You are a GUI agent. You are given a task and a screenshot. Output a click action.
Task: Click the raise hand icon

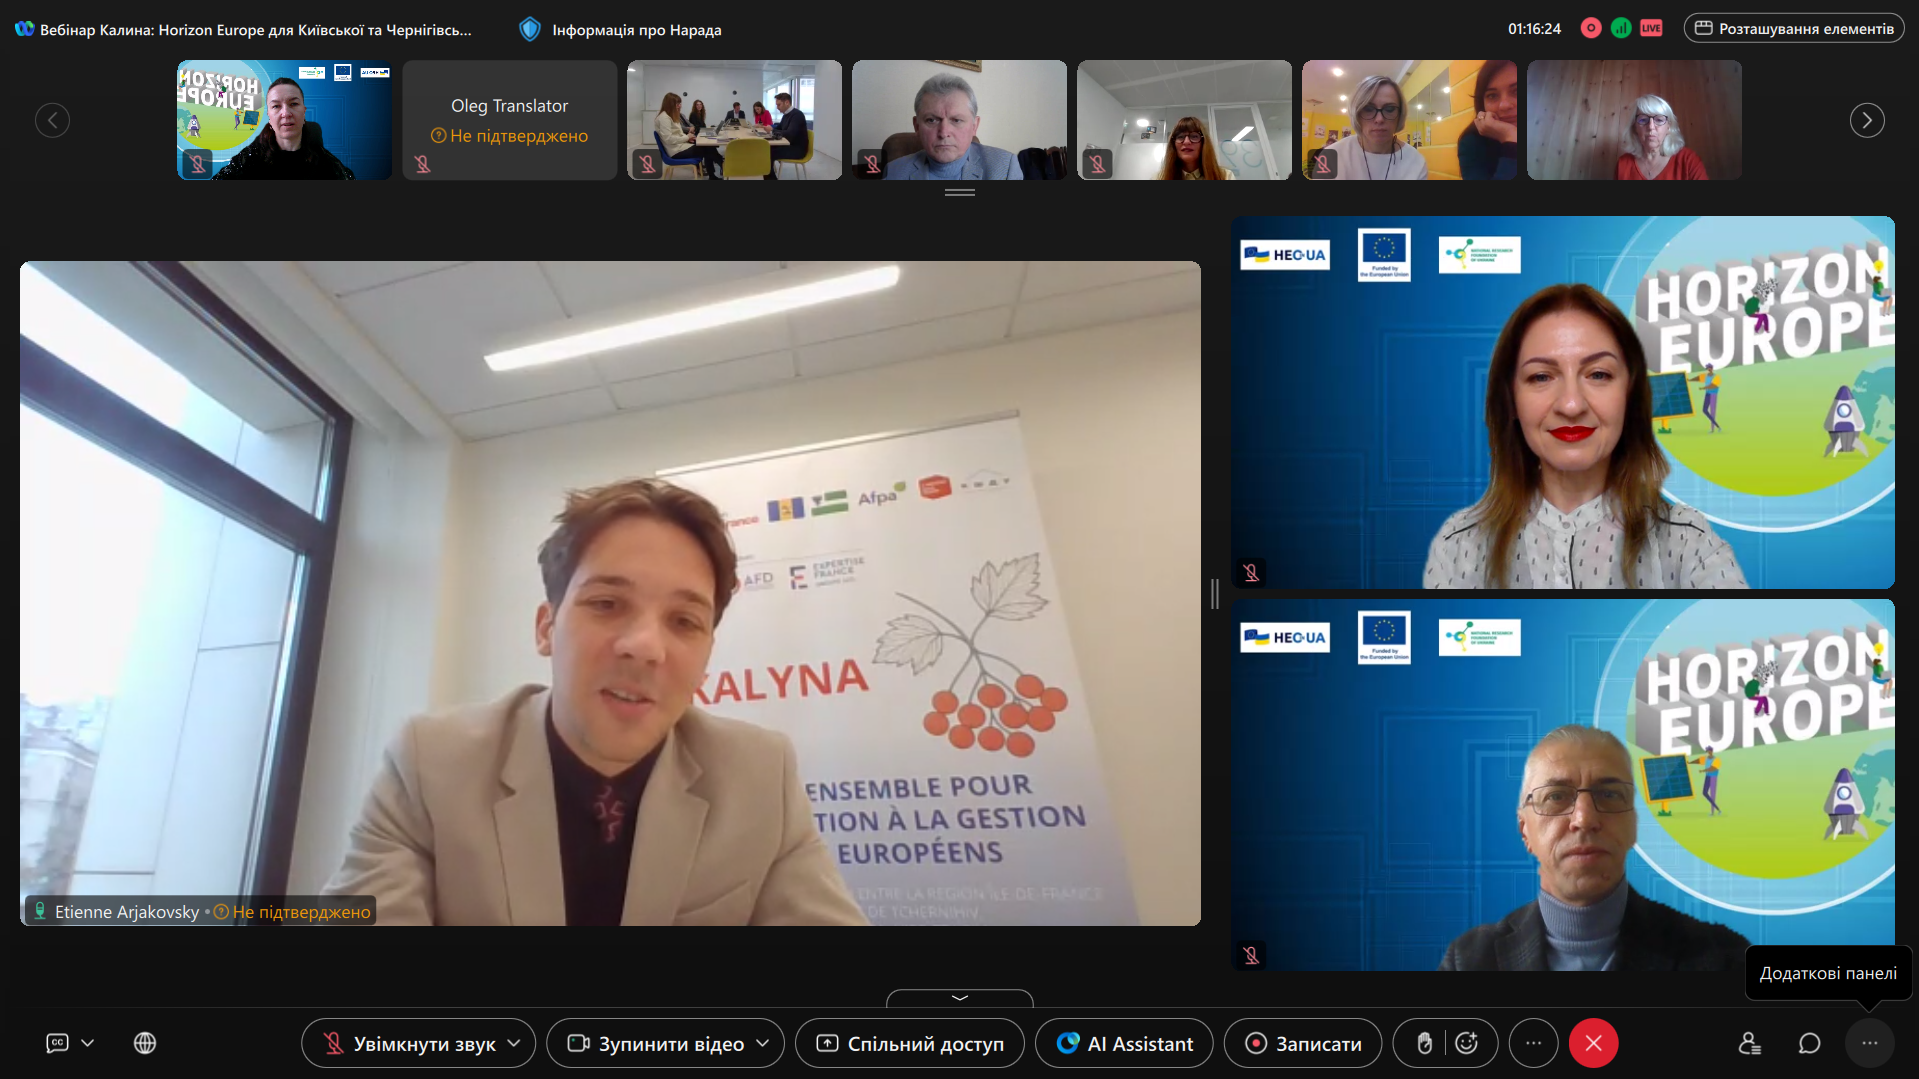coord(1424,1043)
